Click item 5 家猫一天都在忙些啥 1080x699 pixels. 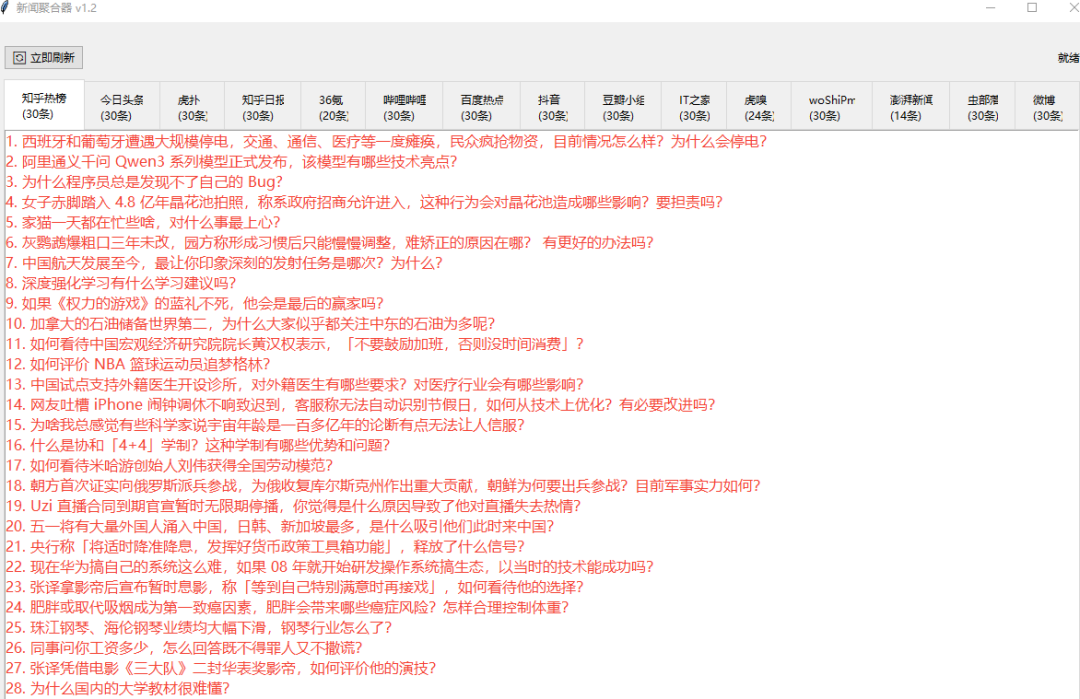(143, 222)
